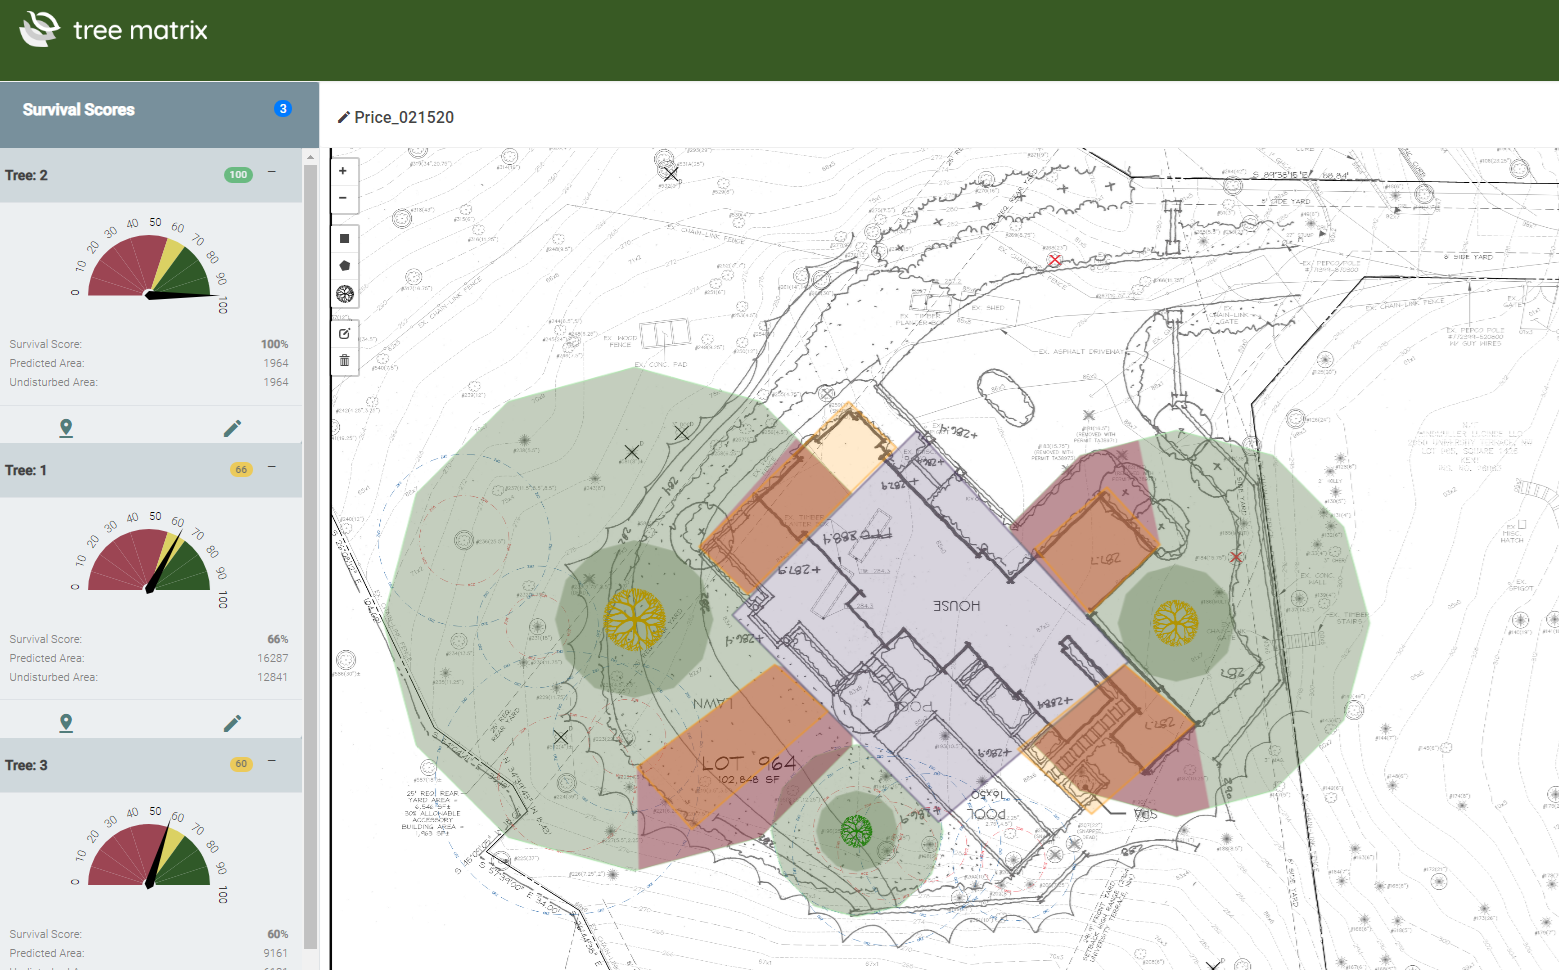This screenshot has width=1559, height=970.
Task: Click the yellow 60 score badge
Action: [241, 764]
